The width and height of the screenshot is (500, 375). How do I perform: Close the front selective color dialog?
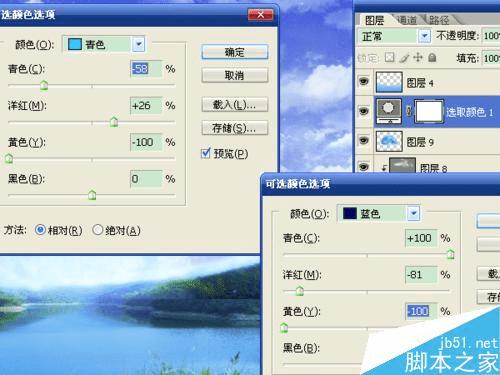click(260, 15)
